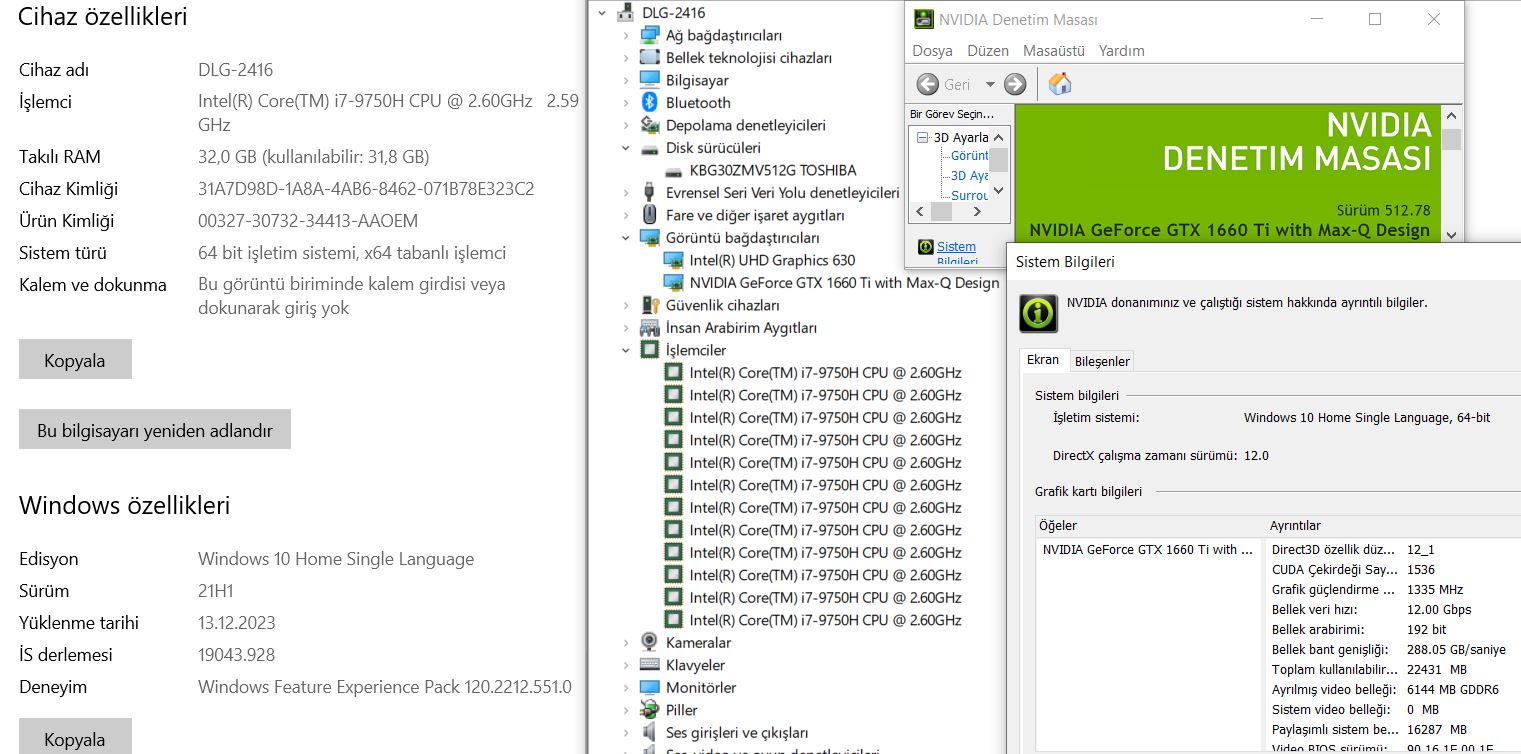
Task: Maximize the NVIDIA Denetim Masası window
Action: 1375,19
